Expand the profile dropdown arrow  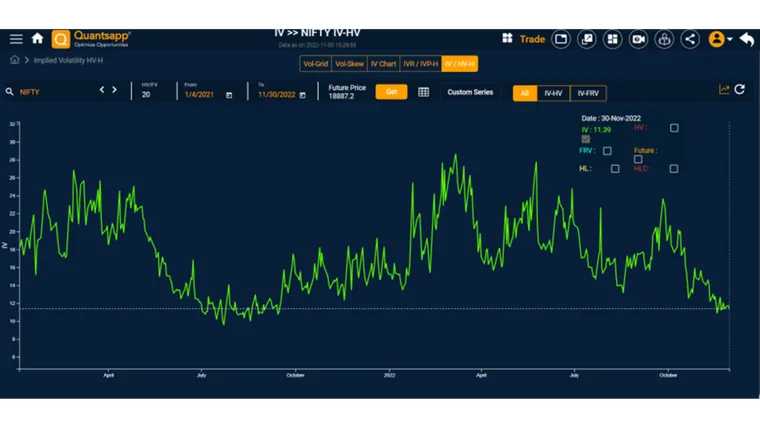pyautogui.click(x=730, y=39)
